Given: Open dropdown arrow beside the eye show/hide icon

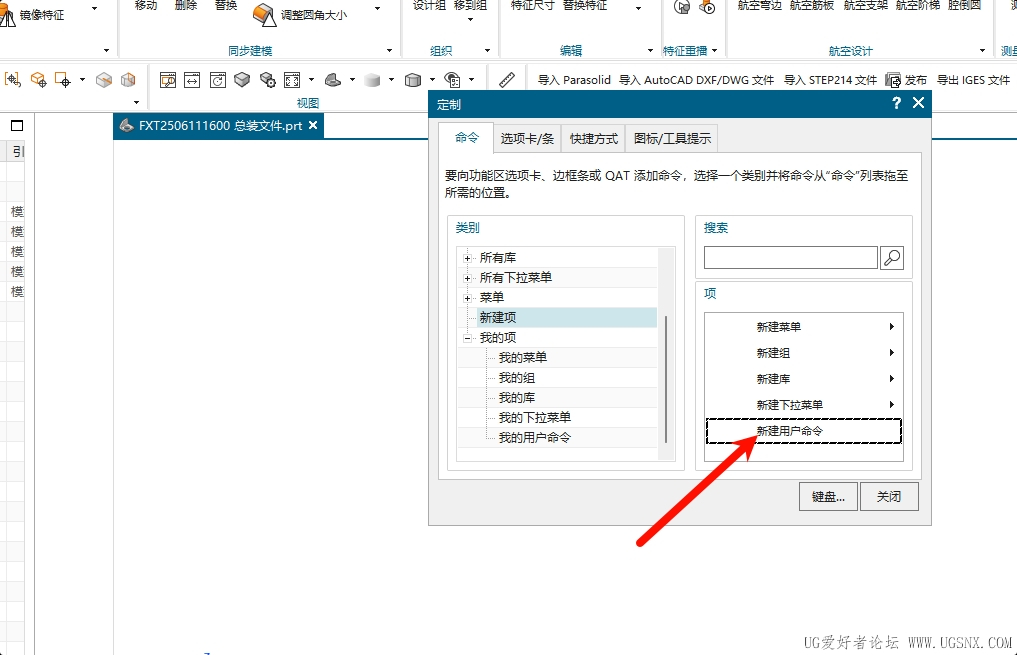Looking at the screenshot, I should coord(472,80).
